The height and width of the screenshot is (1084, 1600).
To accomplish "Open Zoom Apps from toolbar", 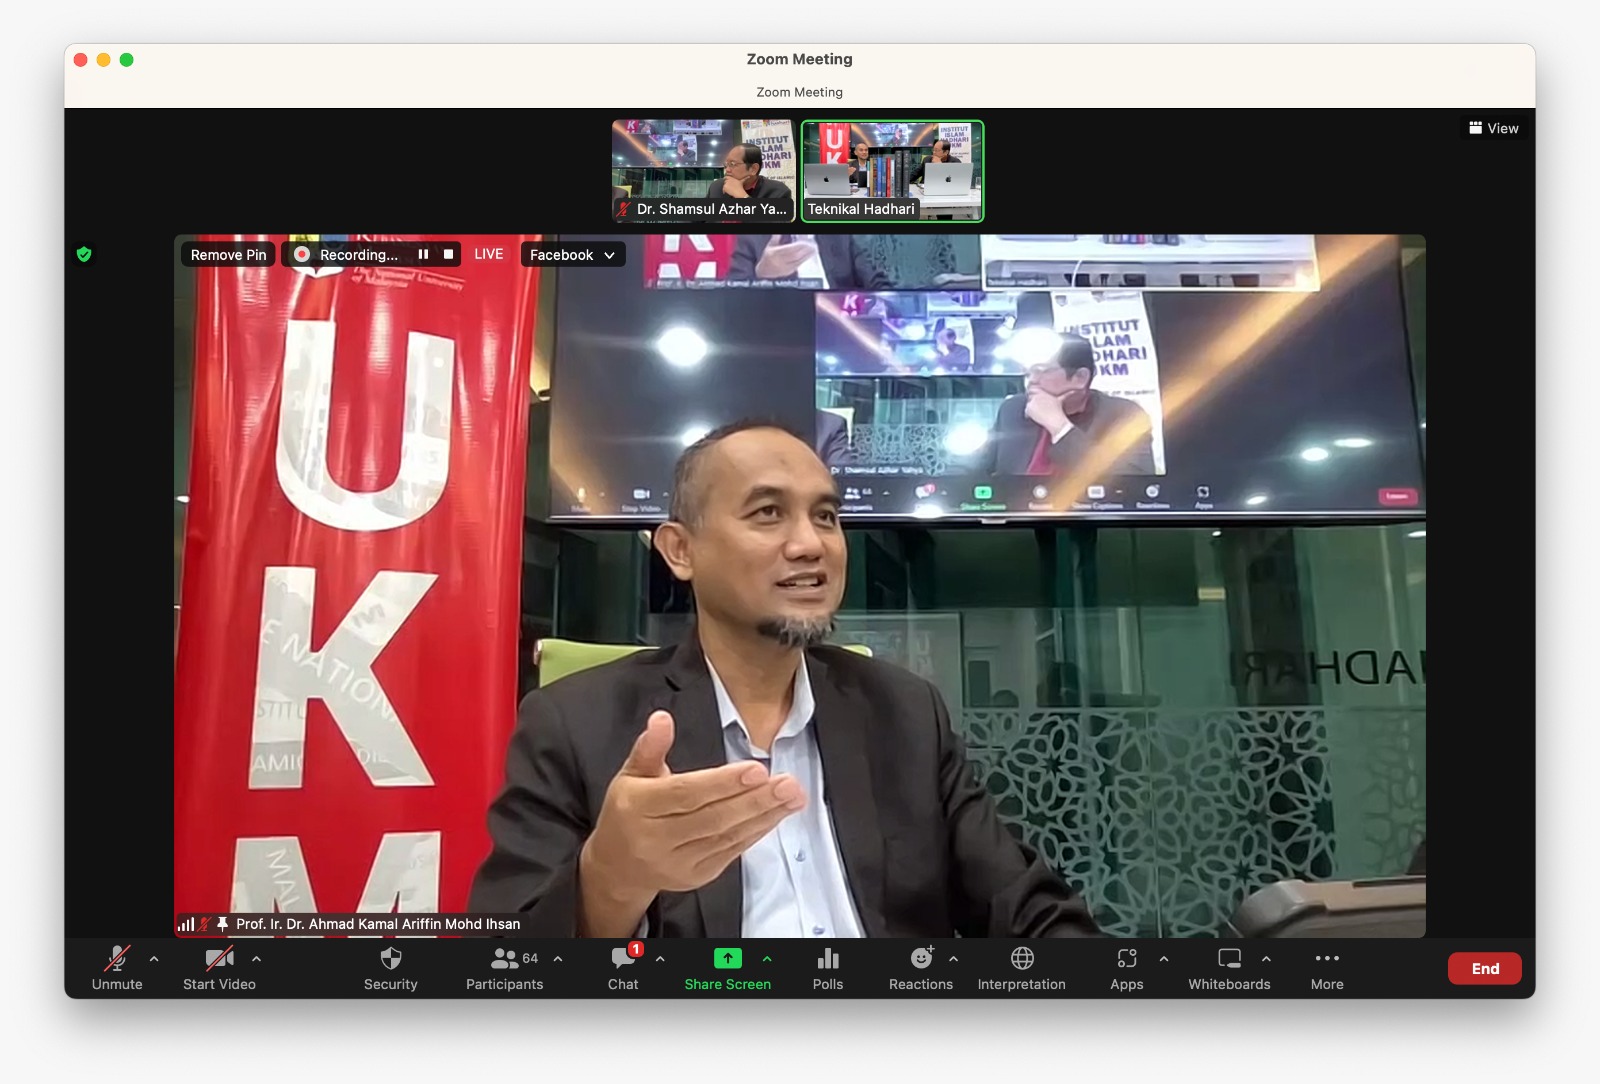I will tap(1126, 968).
